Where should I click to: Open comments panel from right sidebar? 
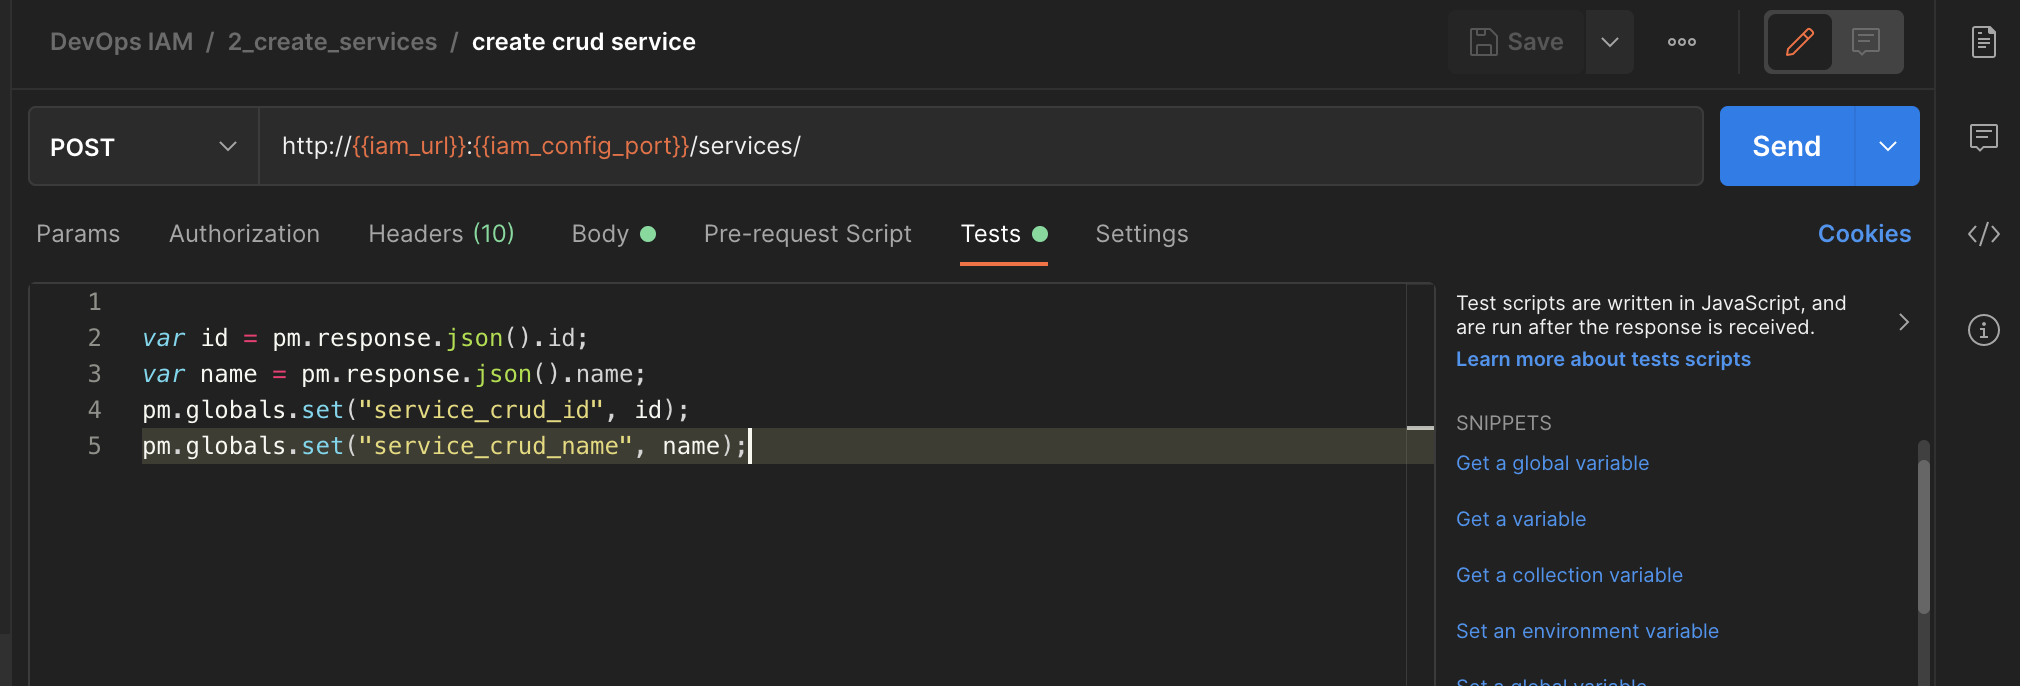[x=1983, y=137]
